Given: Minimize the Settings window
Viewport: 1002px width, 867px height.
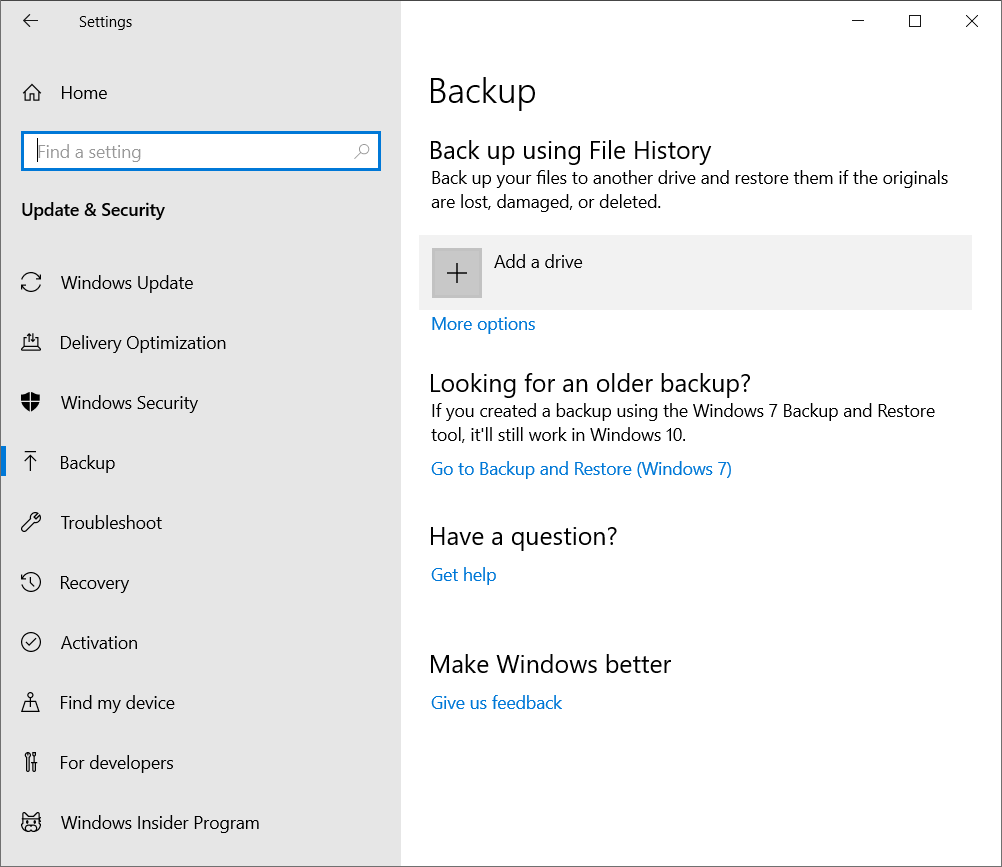Looking at the screenshot, I should (858, 21).
